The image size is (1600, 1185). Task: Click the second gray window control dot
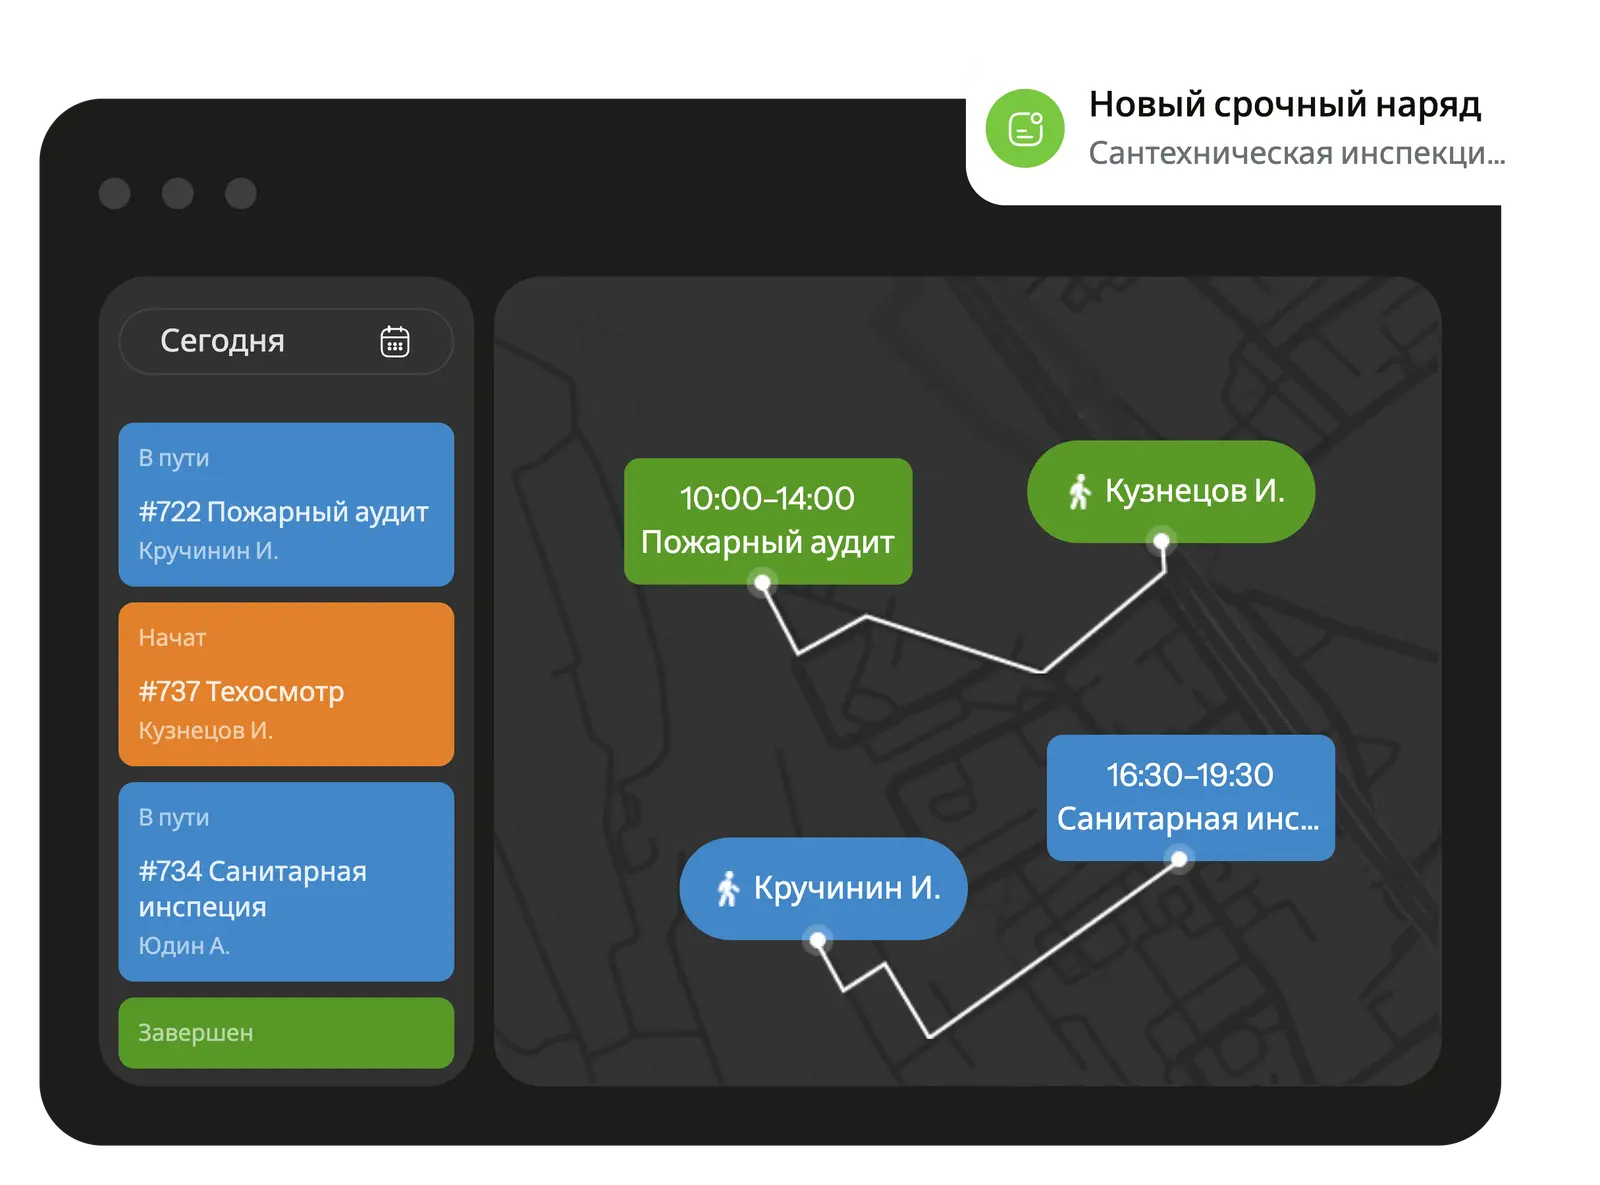(x=178, y=193)
